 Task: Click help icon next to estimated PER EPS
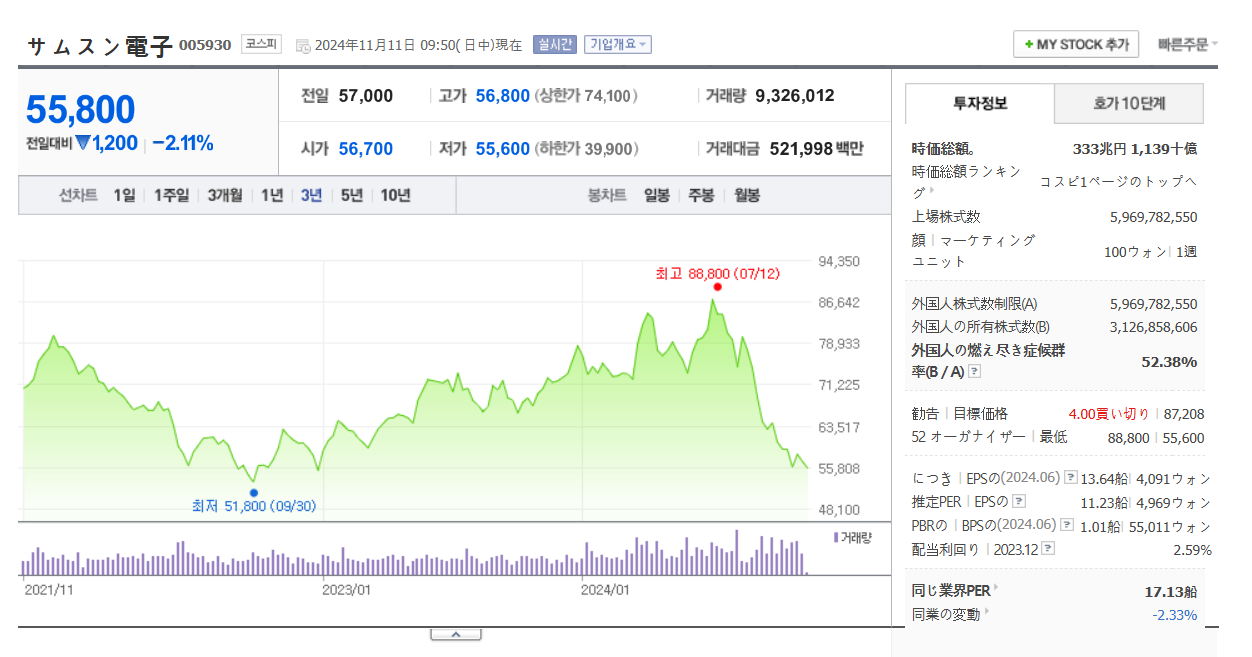click(1019, 501)
